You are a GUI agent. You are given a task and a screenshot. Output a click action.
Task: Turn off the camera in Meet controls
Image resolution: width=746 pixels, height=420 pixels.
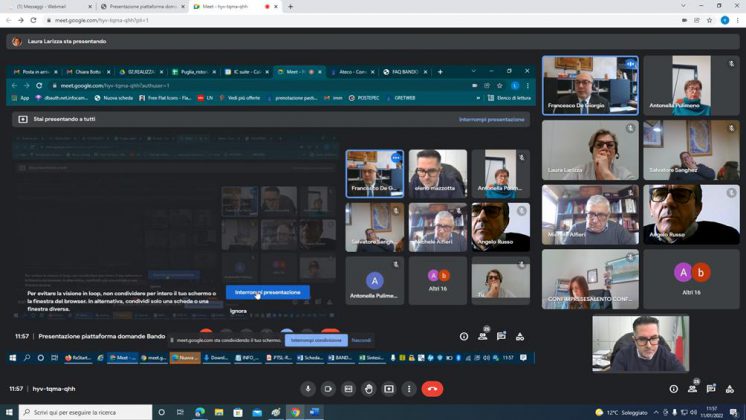click(x=328, y=389)
